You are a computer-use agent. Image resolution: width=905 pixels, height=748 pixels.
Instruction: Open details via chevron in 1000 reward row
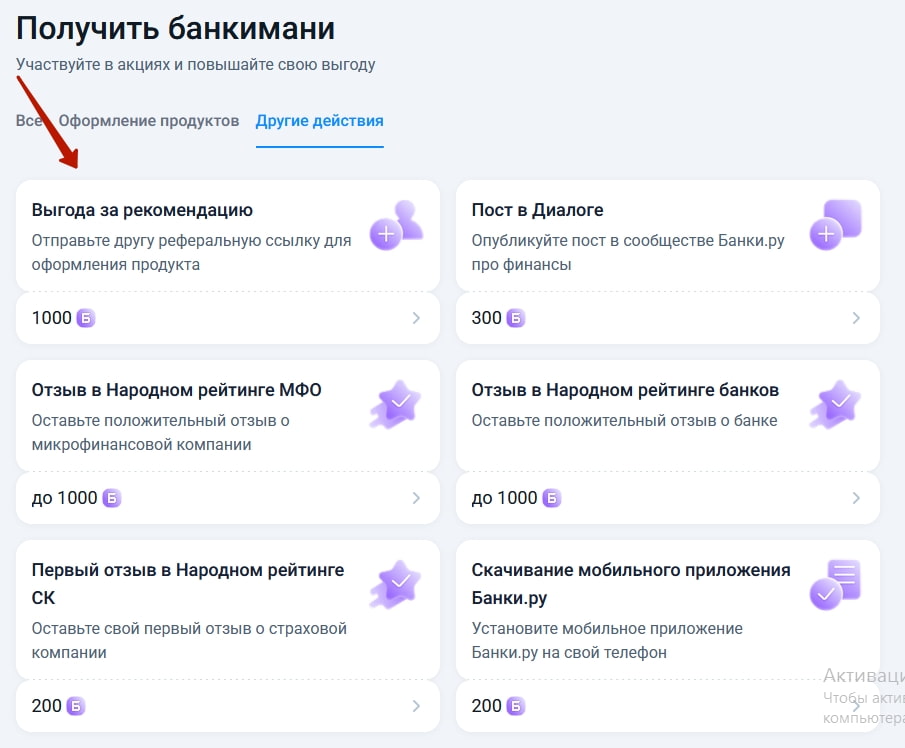(416, 318)
